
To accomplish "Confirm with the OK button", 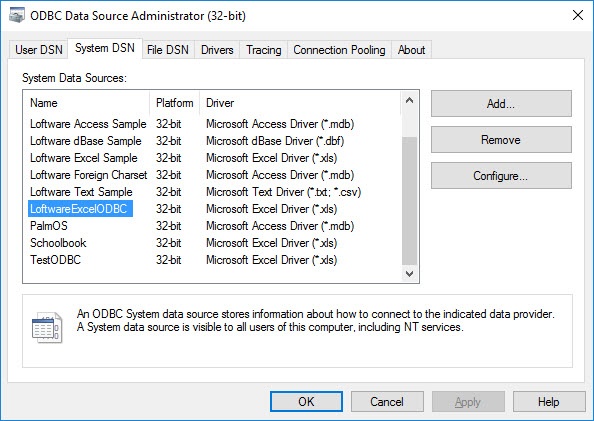I will [306, 401].
